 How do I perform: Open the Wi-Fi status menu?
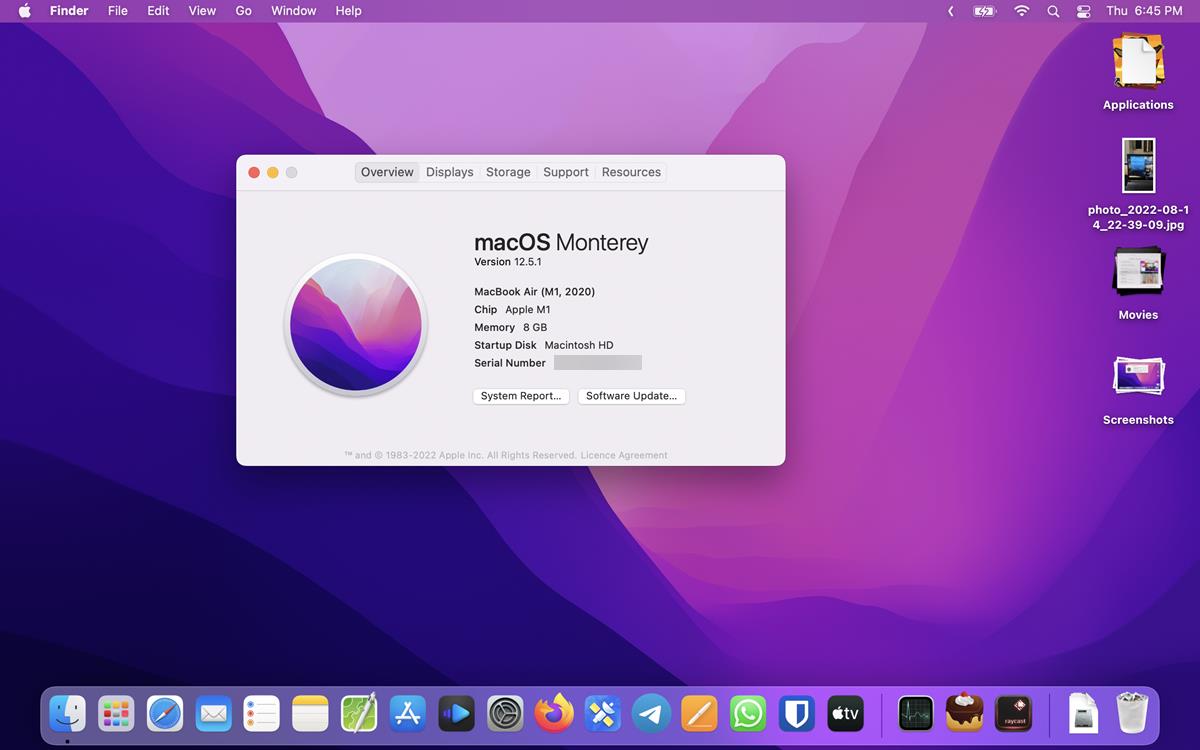pos(1021,11)
